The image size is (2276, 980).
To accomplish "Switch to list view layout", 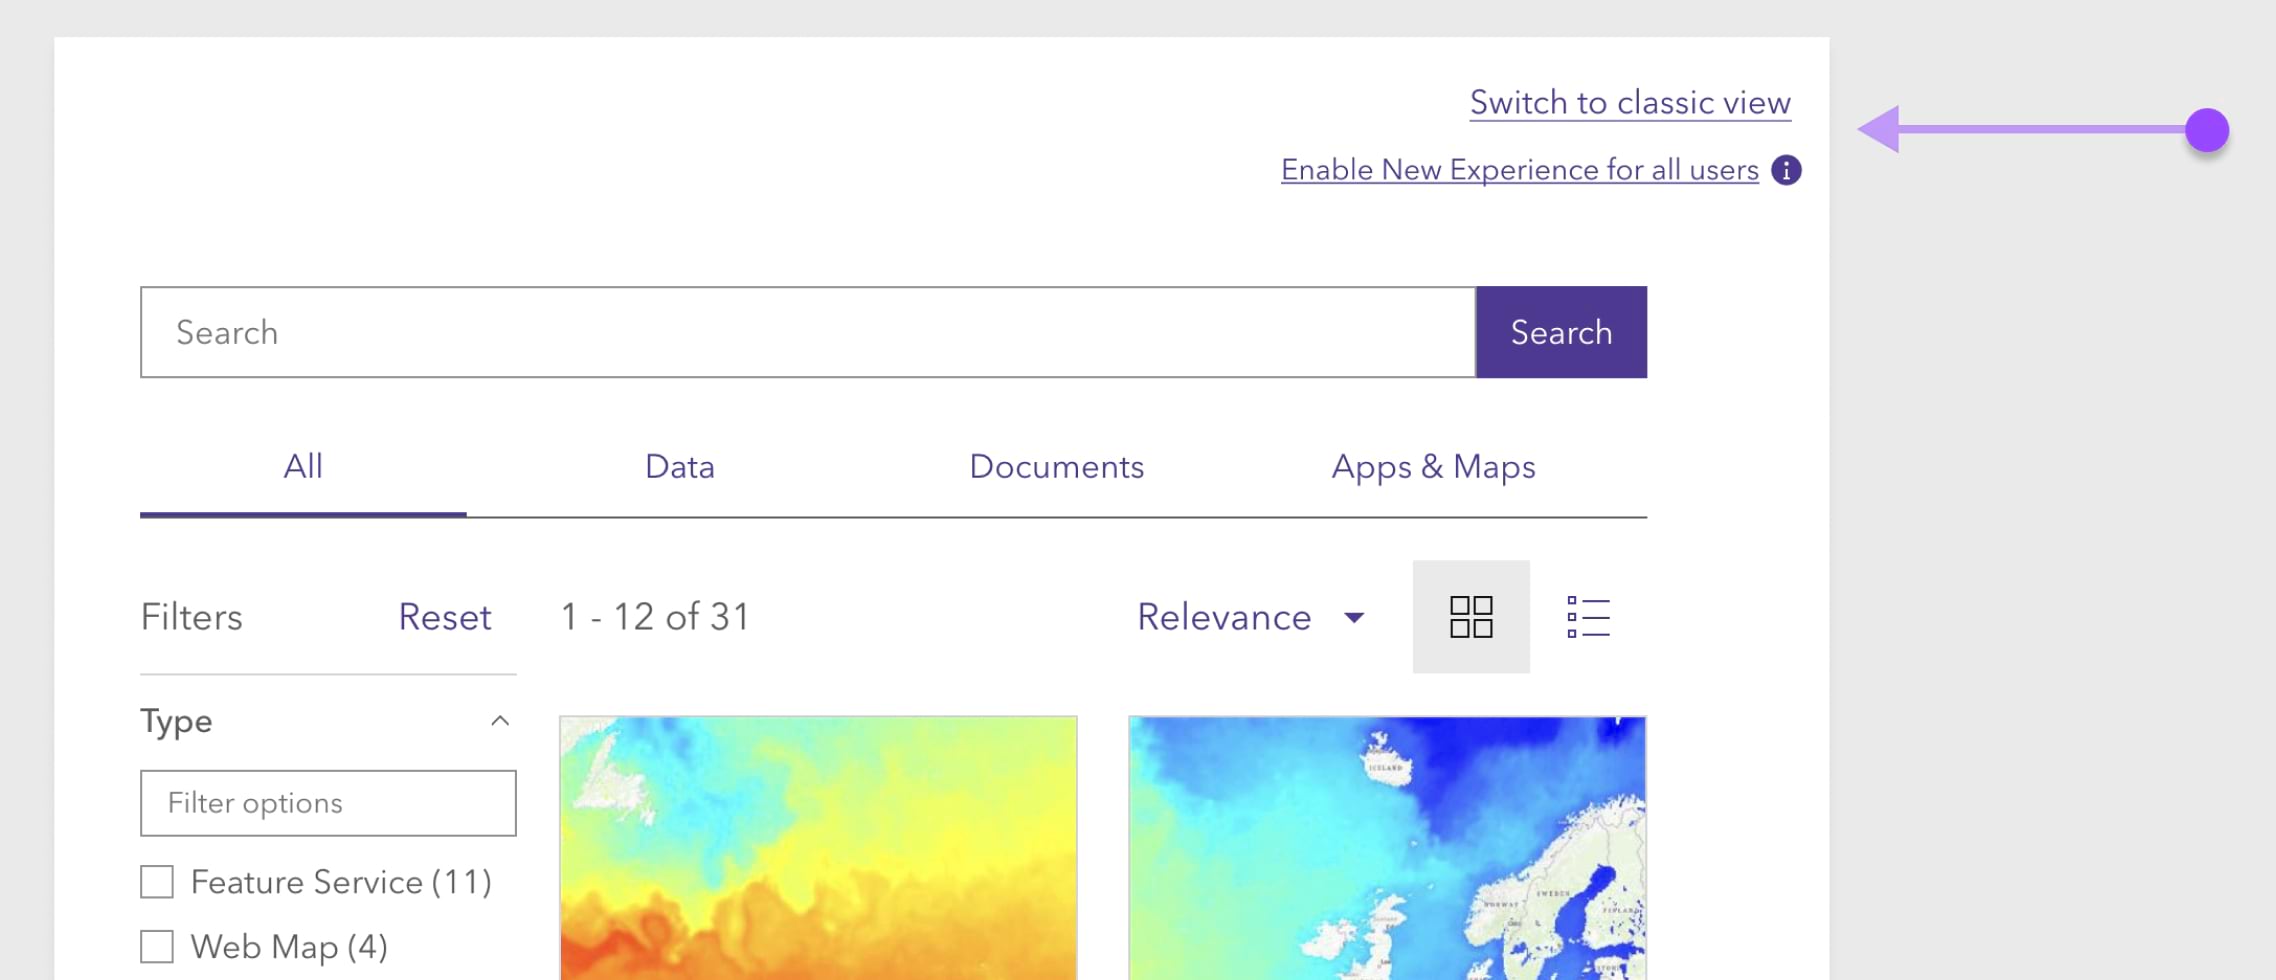I will point(1588,617).
